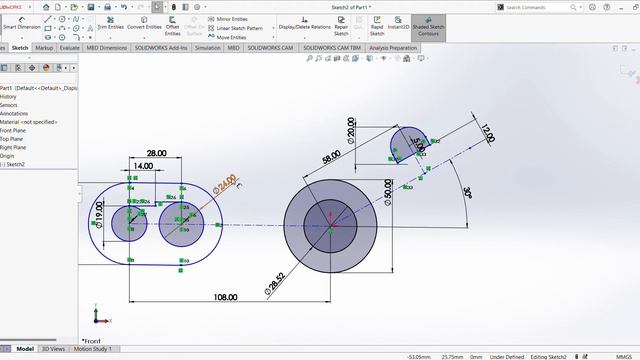This screenshot has height=360, width=640.
Task: Click the Offset Entities tool
Action: click(x=172, y=27)
